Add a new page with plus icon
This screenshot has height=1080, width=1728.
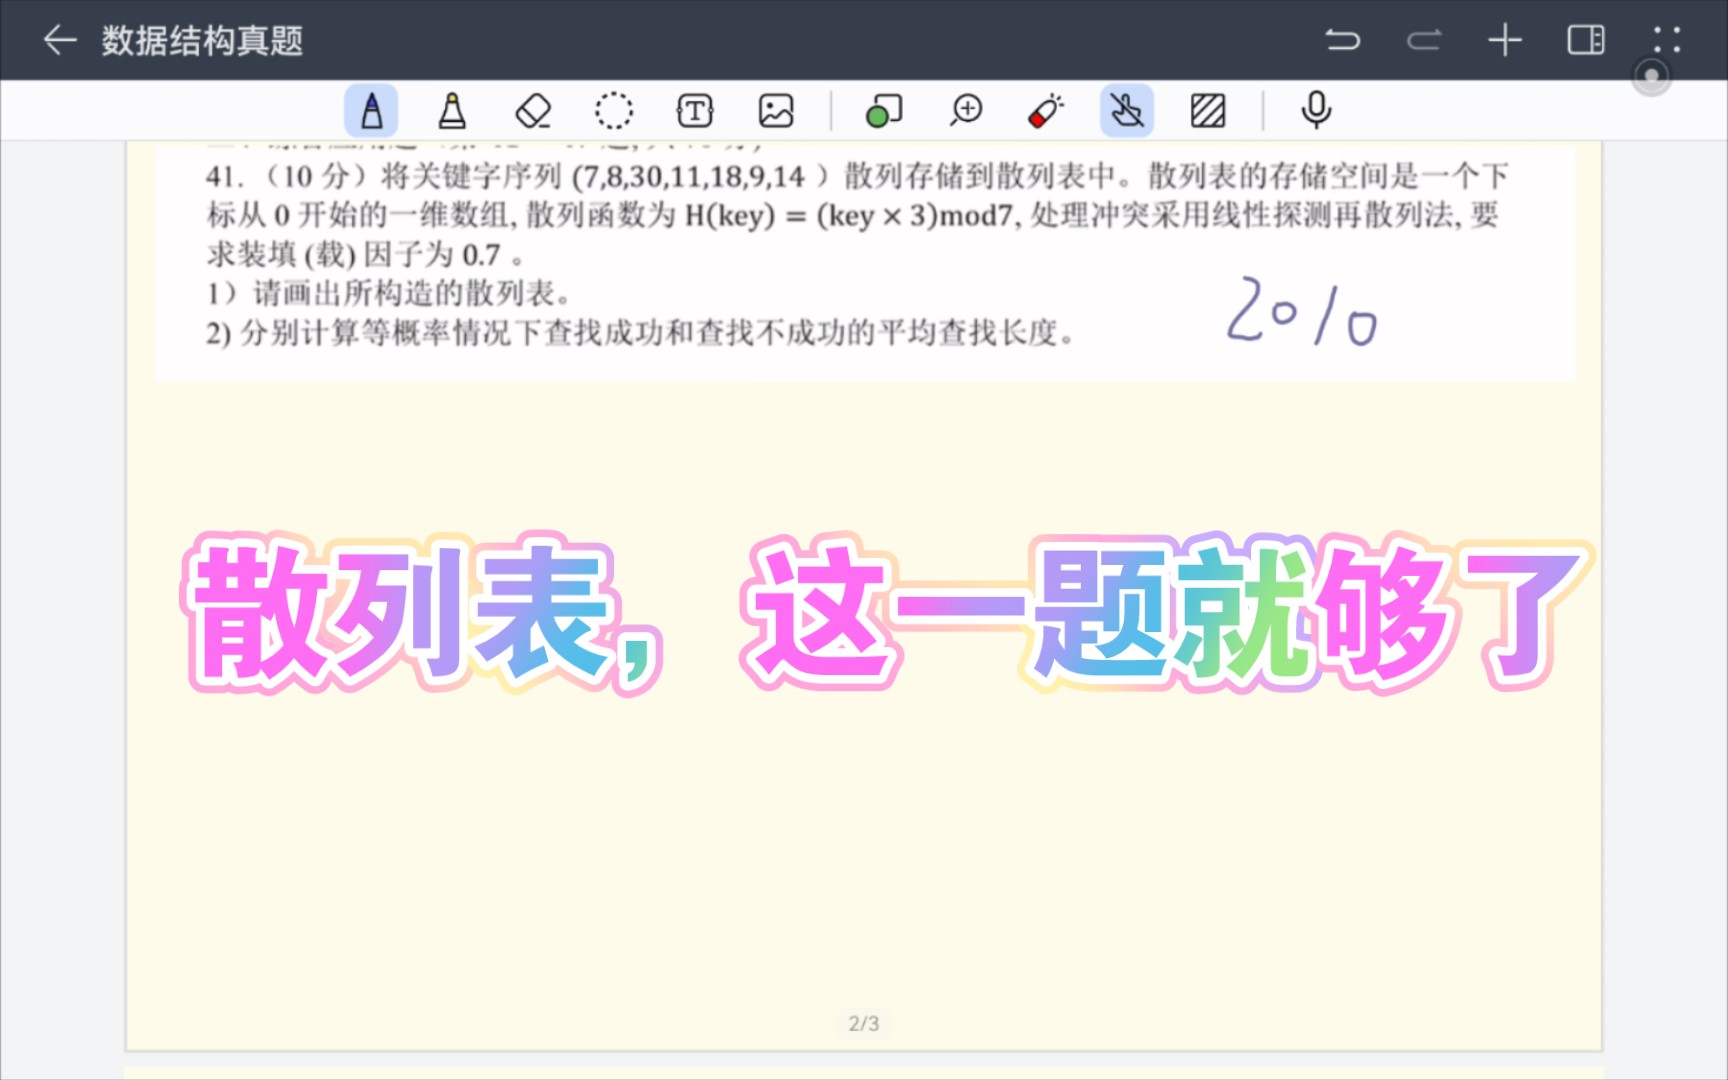coord(1504,40)
